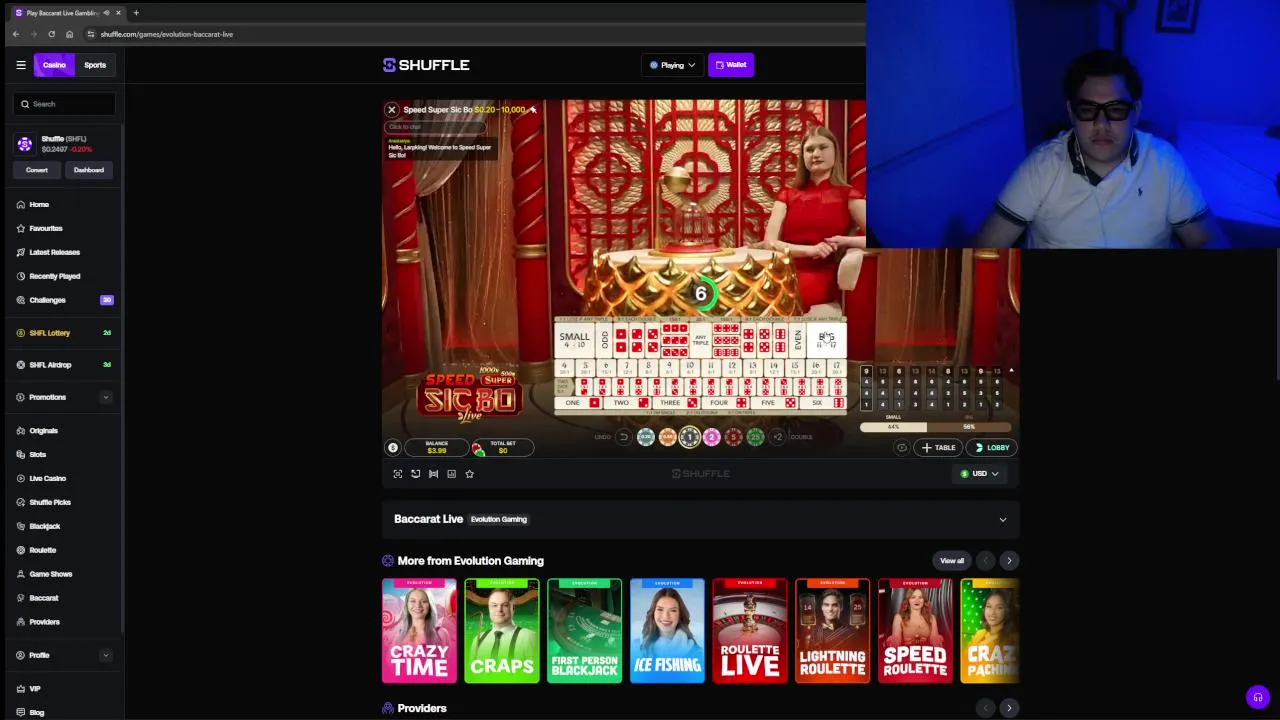The height and width of the screenshot is (720, 1280).
Task: Open the Speed Roulette game thumbnail
Action: [916, 631]
